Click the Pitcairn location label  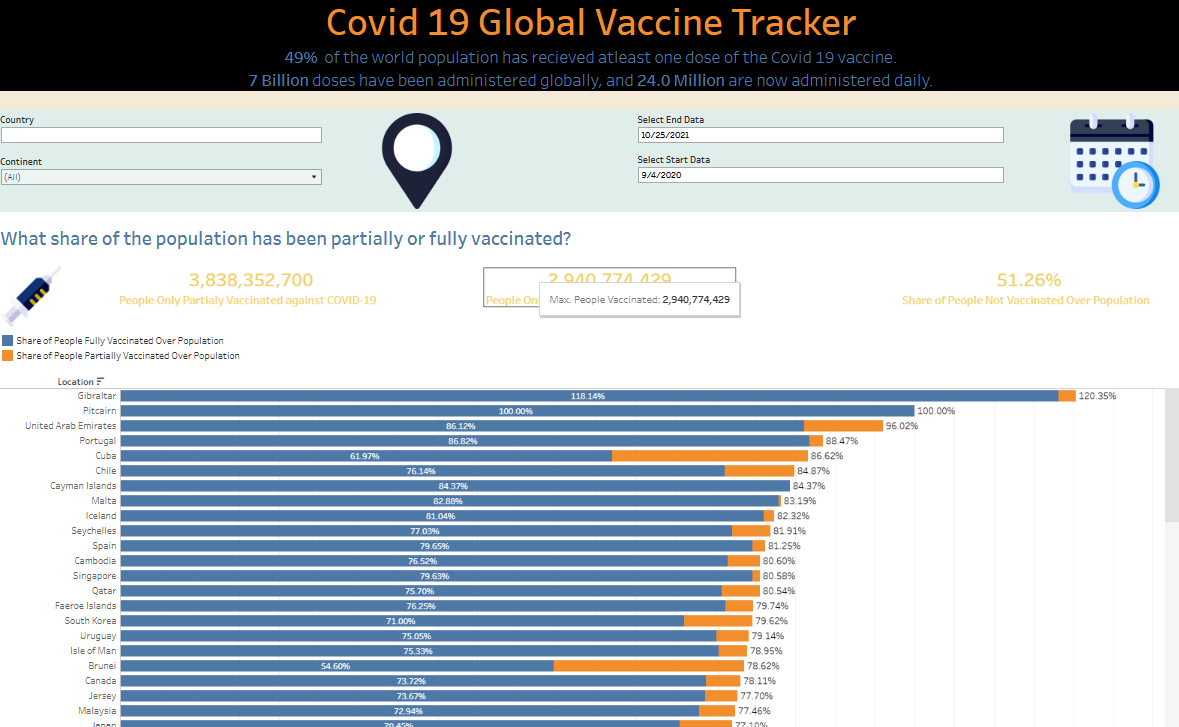click(99, 411)
